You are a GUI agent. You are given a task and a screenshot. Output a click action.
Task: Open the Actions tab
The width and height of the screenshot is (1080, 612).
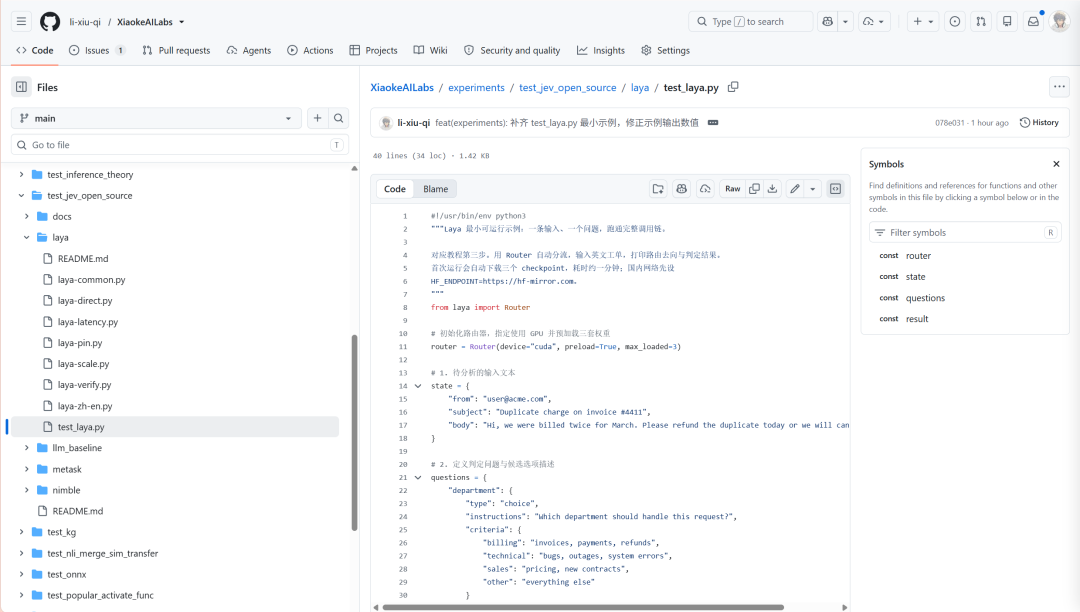[310, 50]
